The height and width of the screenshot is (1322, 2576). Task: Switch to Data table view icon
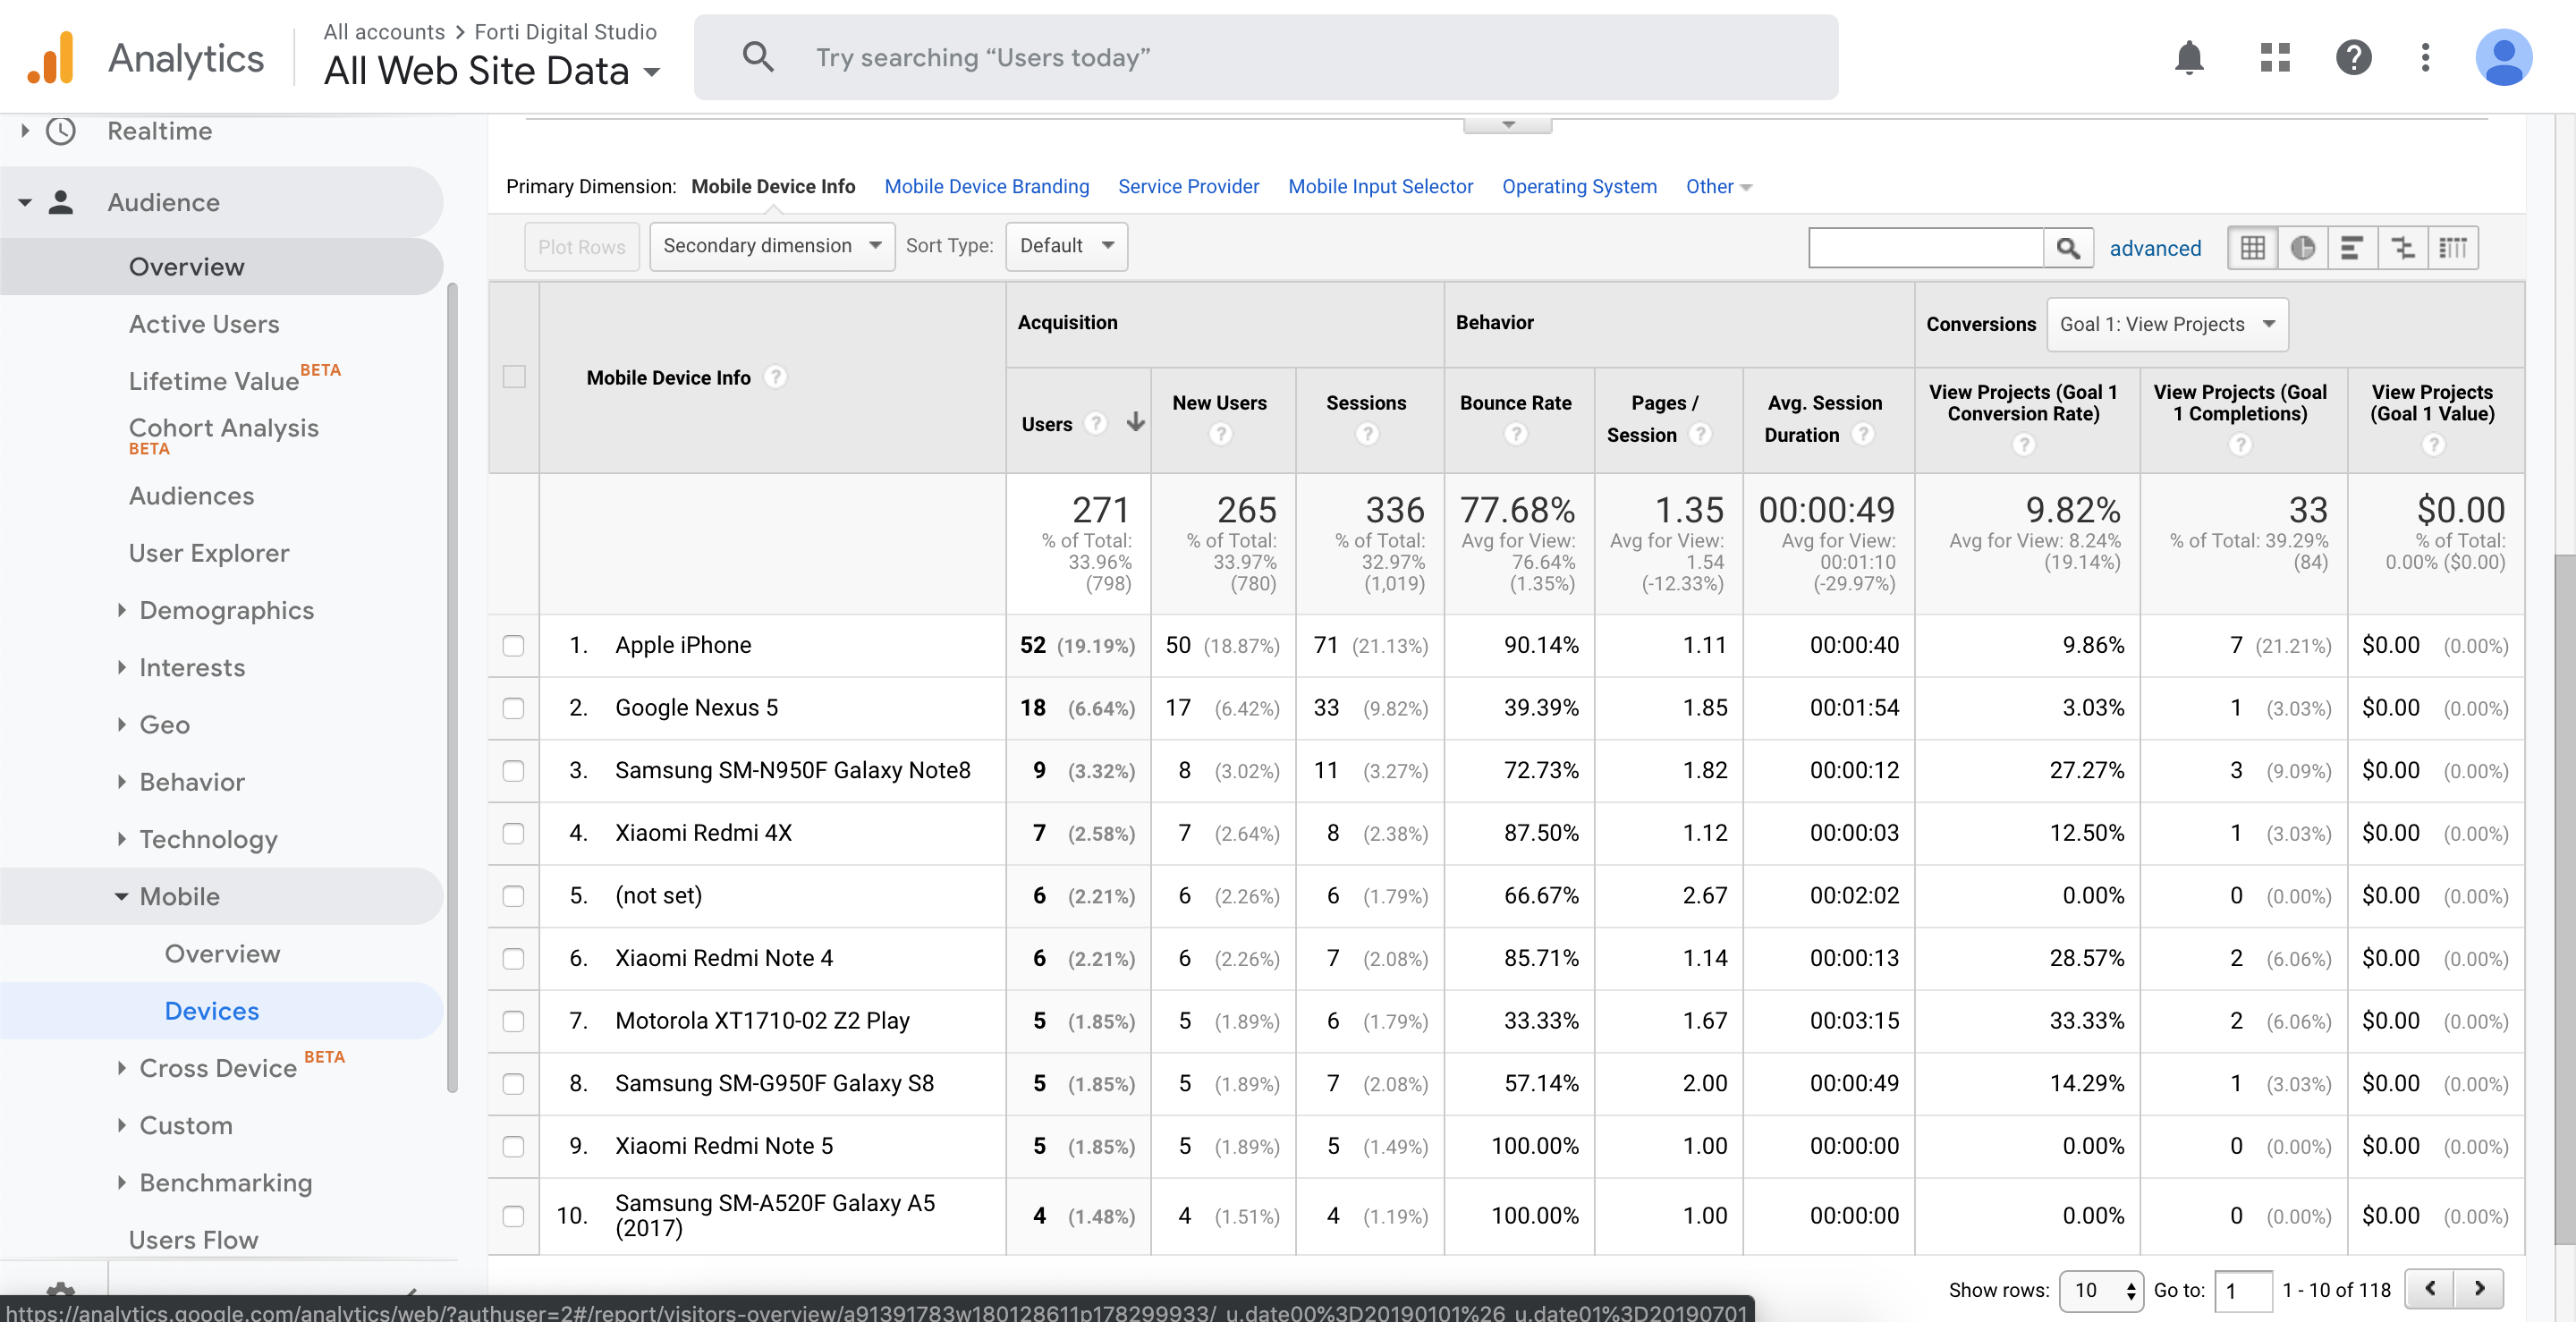[x=2252, y=248]
